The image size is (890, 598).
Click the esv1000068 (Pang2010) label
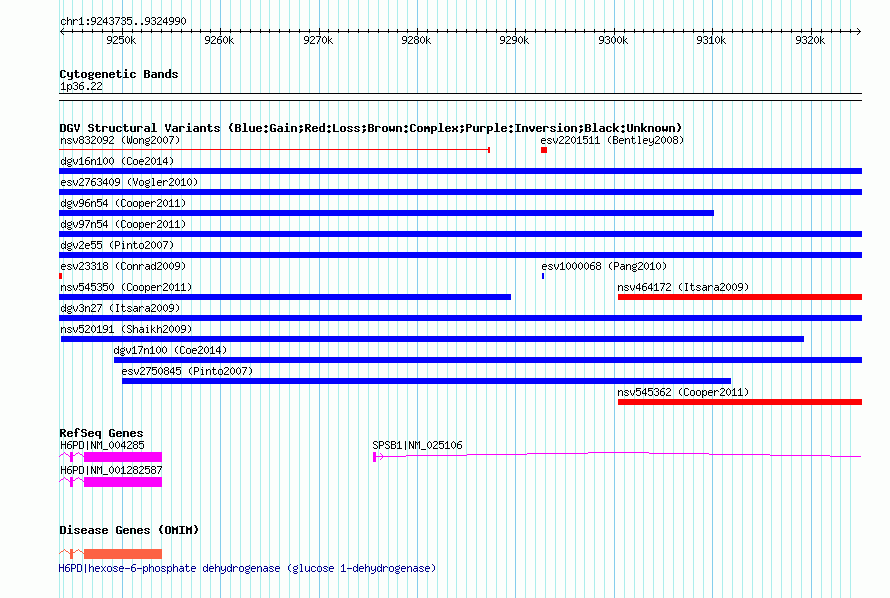(x=604, y=266)
